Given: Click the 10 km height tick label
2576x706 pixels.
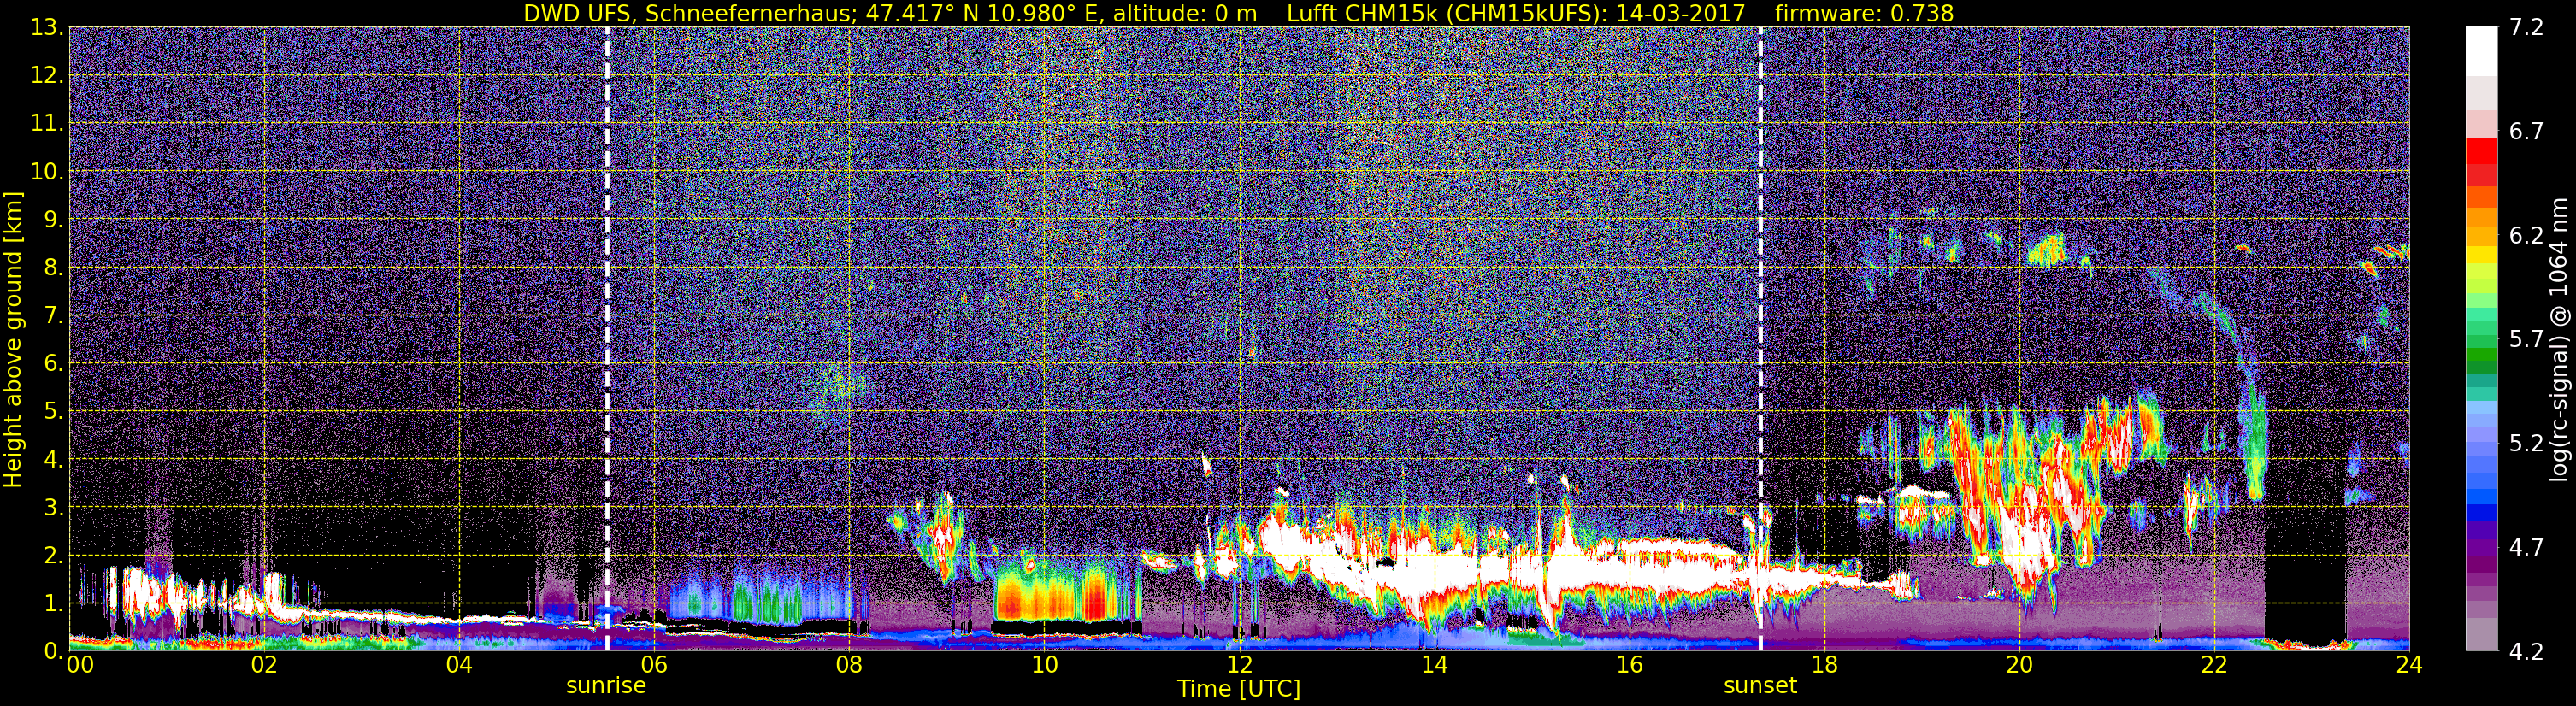Looking at the screenshot, I should [46, 172].
